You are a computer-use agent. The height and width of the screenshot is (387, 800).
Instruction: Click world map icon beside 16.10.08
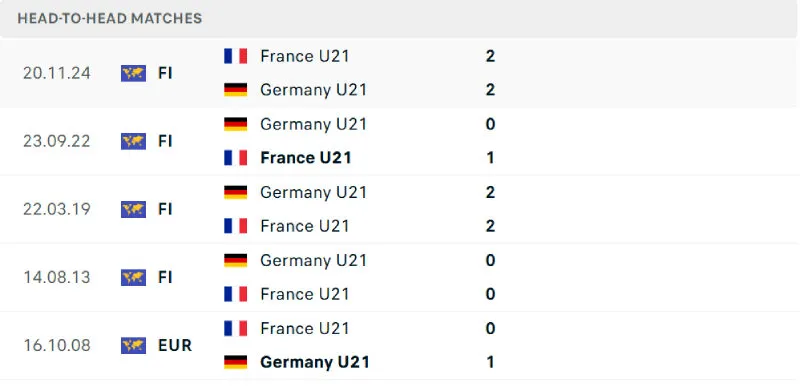[x=133, y=346]
